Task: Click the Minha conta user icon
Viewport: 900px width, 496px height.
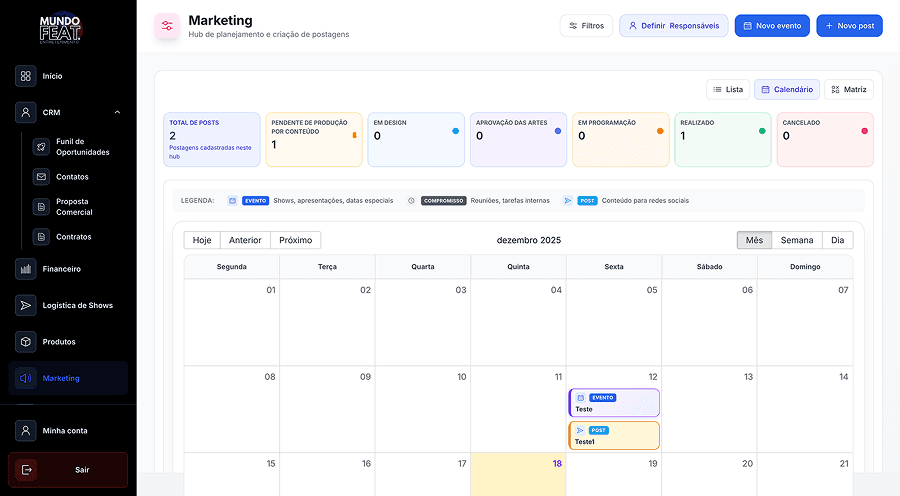Action: [x=25, y=431]
